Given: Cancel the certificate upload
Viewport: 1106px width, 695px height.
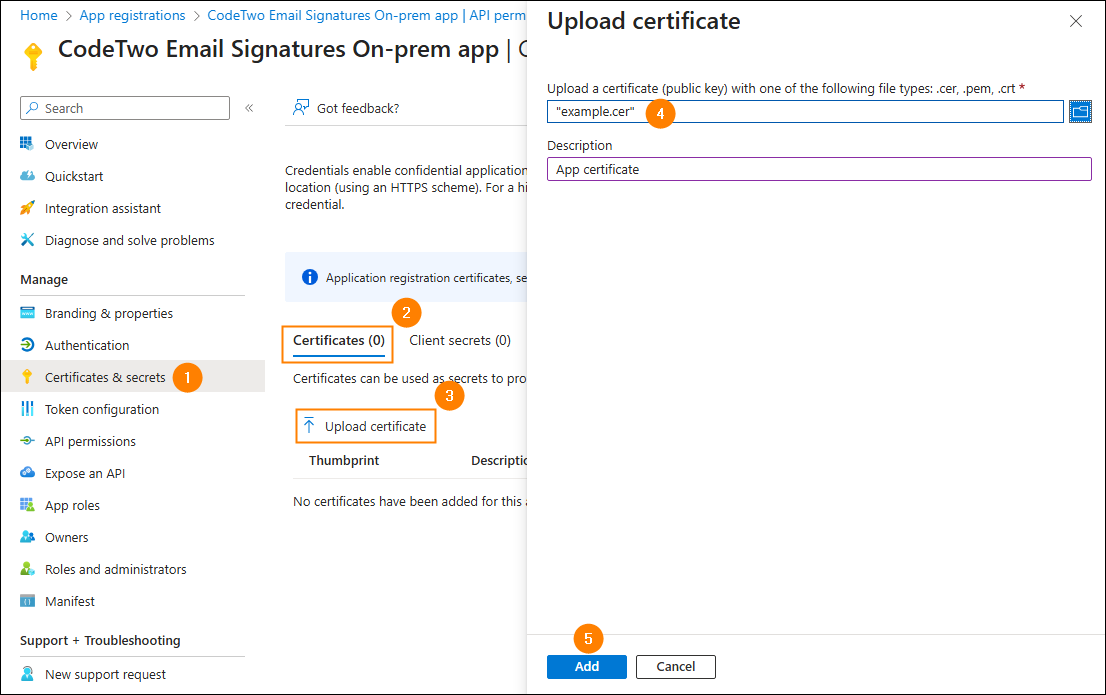Looking at the screenshot, I should coord(675,666).
